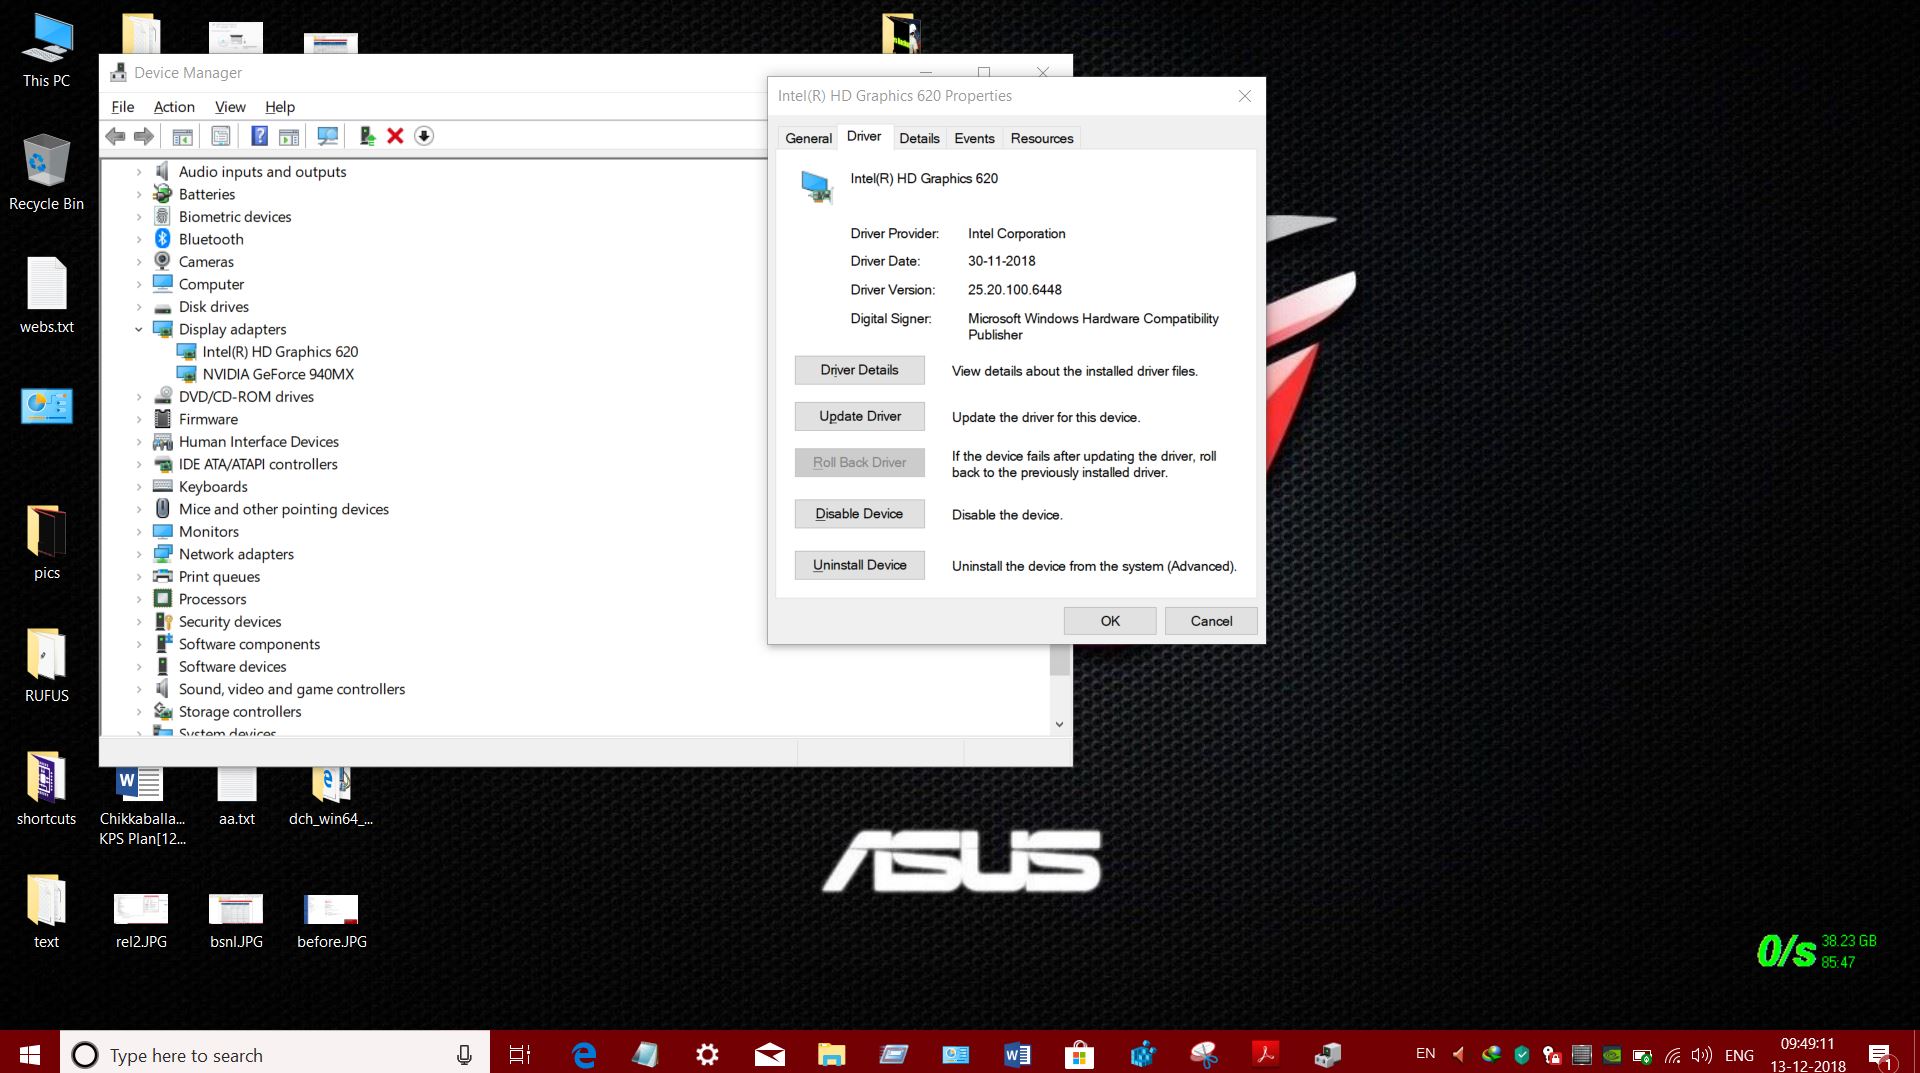The width and height of the screenshot is (1920, 1073).
Task: Click the Windows Start button
Action: coord(30,1054)
